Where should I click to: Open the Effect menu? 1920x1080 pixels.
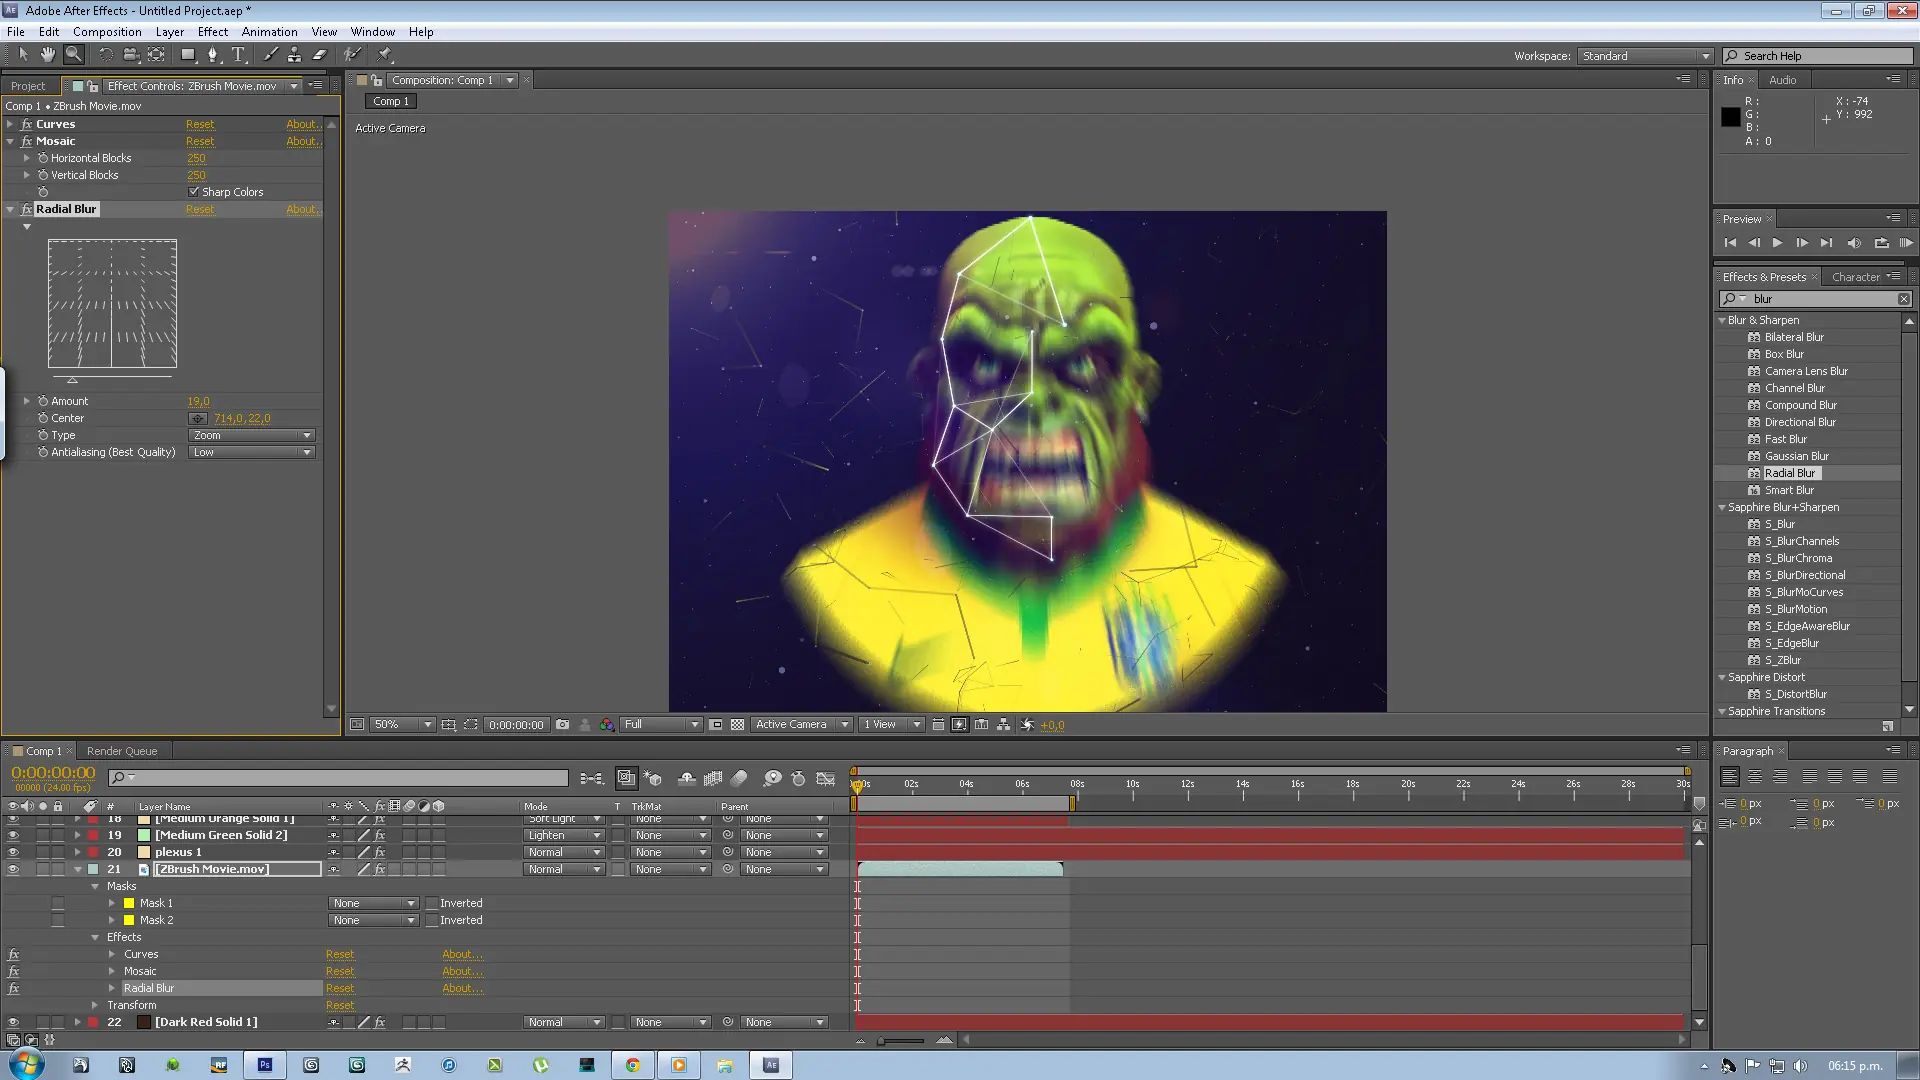pos(213,32)
